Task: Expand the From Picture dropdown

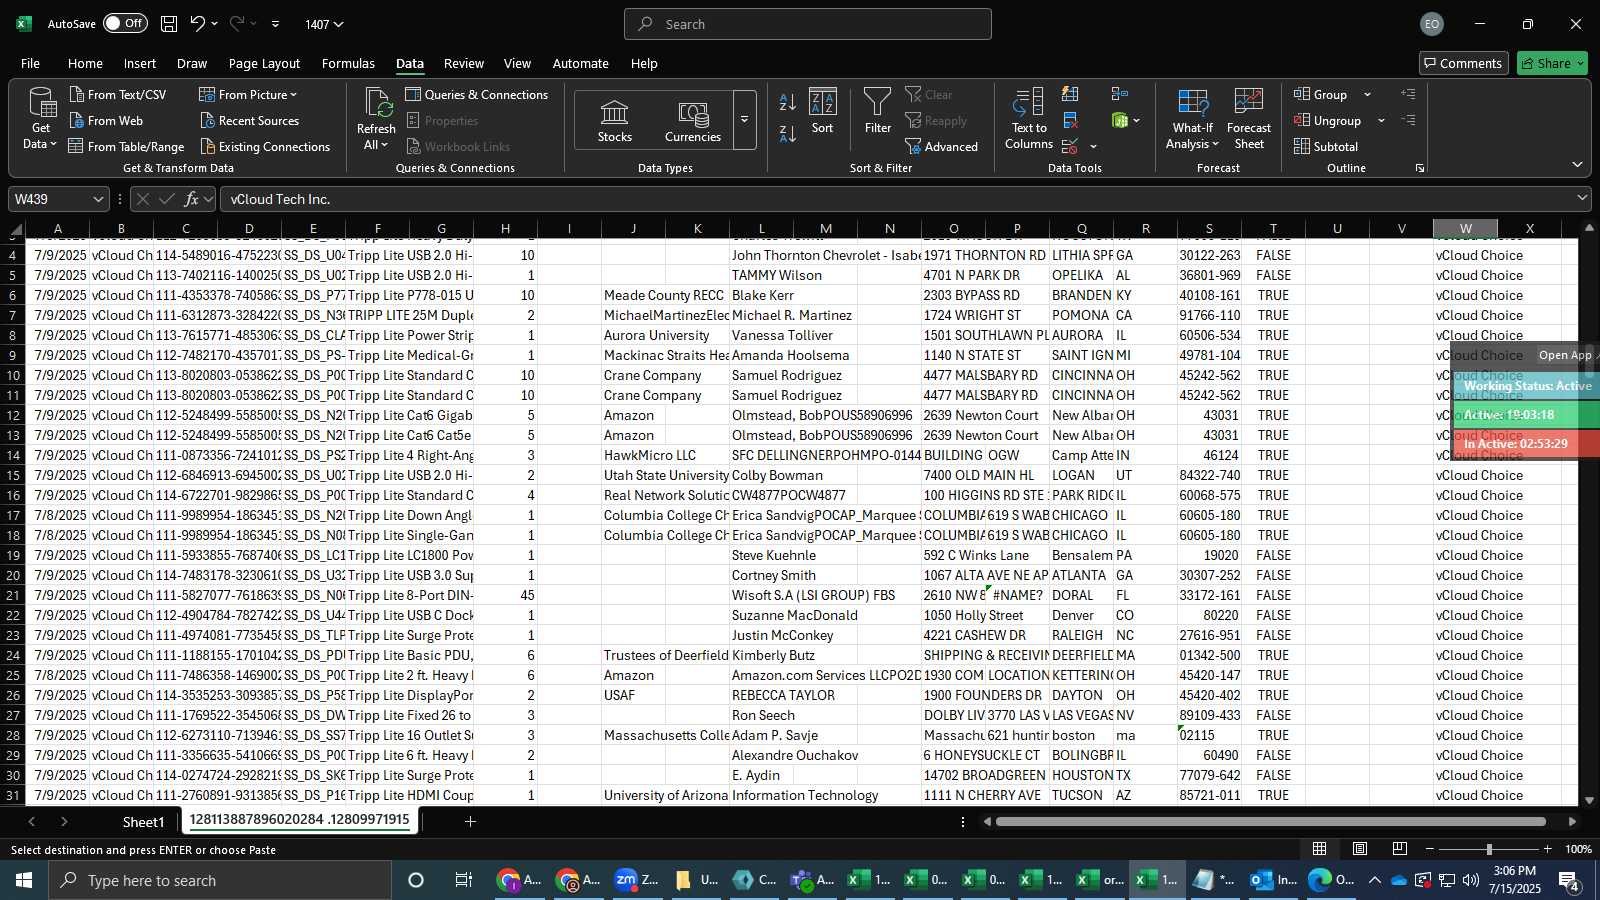Action: [x=294, y=95]
